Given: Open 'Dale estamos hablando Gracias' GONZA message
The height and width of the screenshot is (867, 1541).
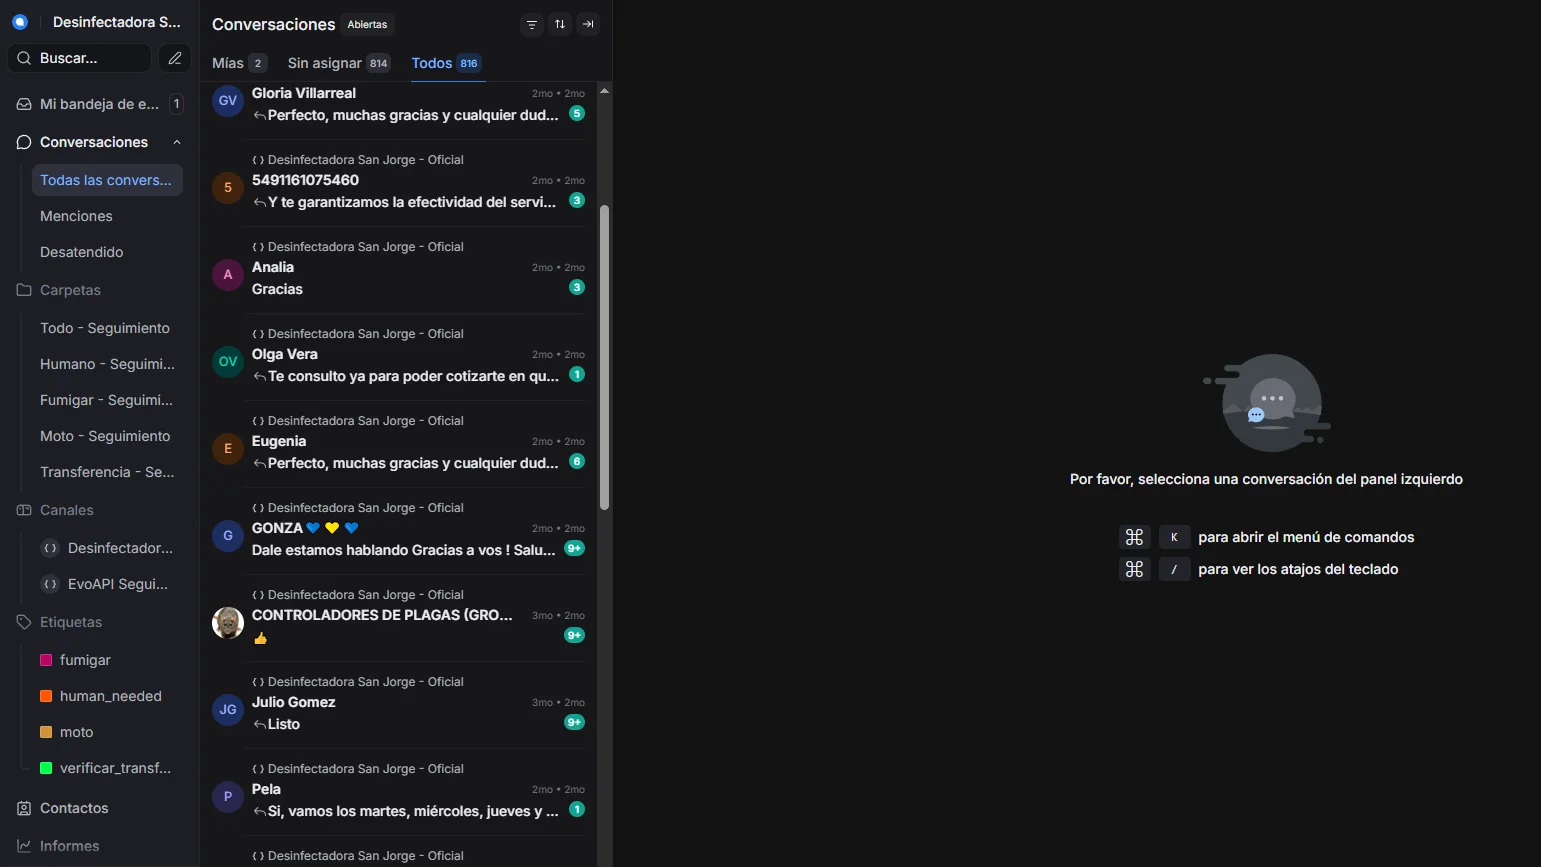Looking at the screenshot, I should click(398, 531).
